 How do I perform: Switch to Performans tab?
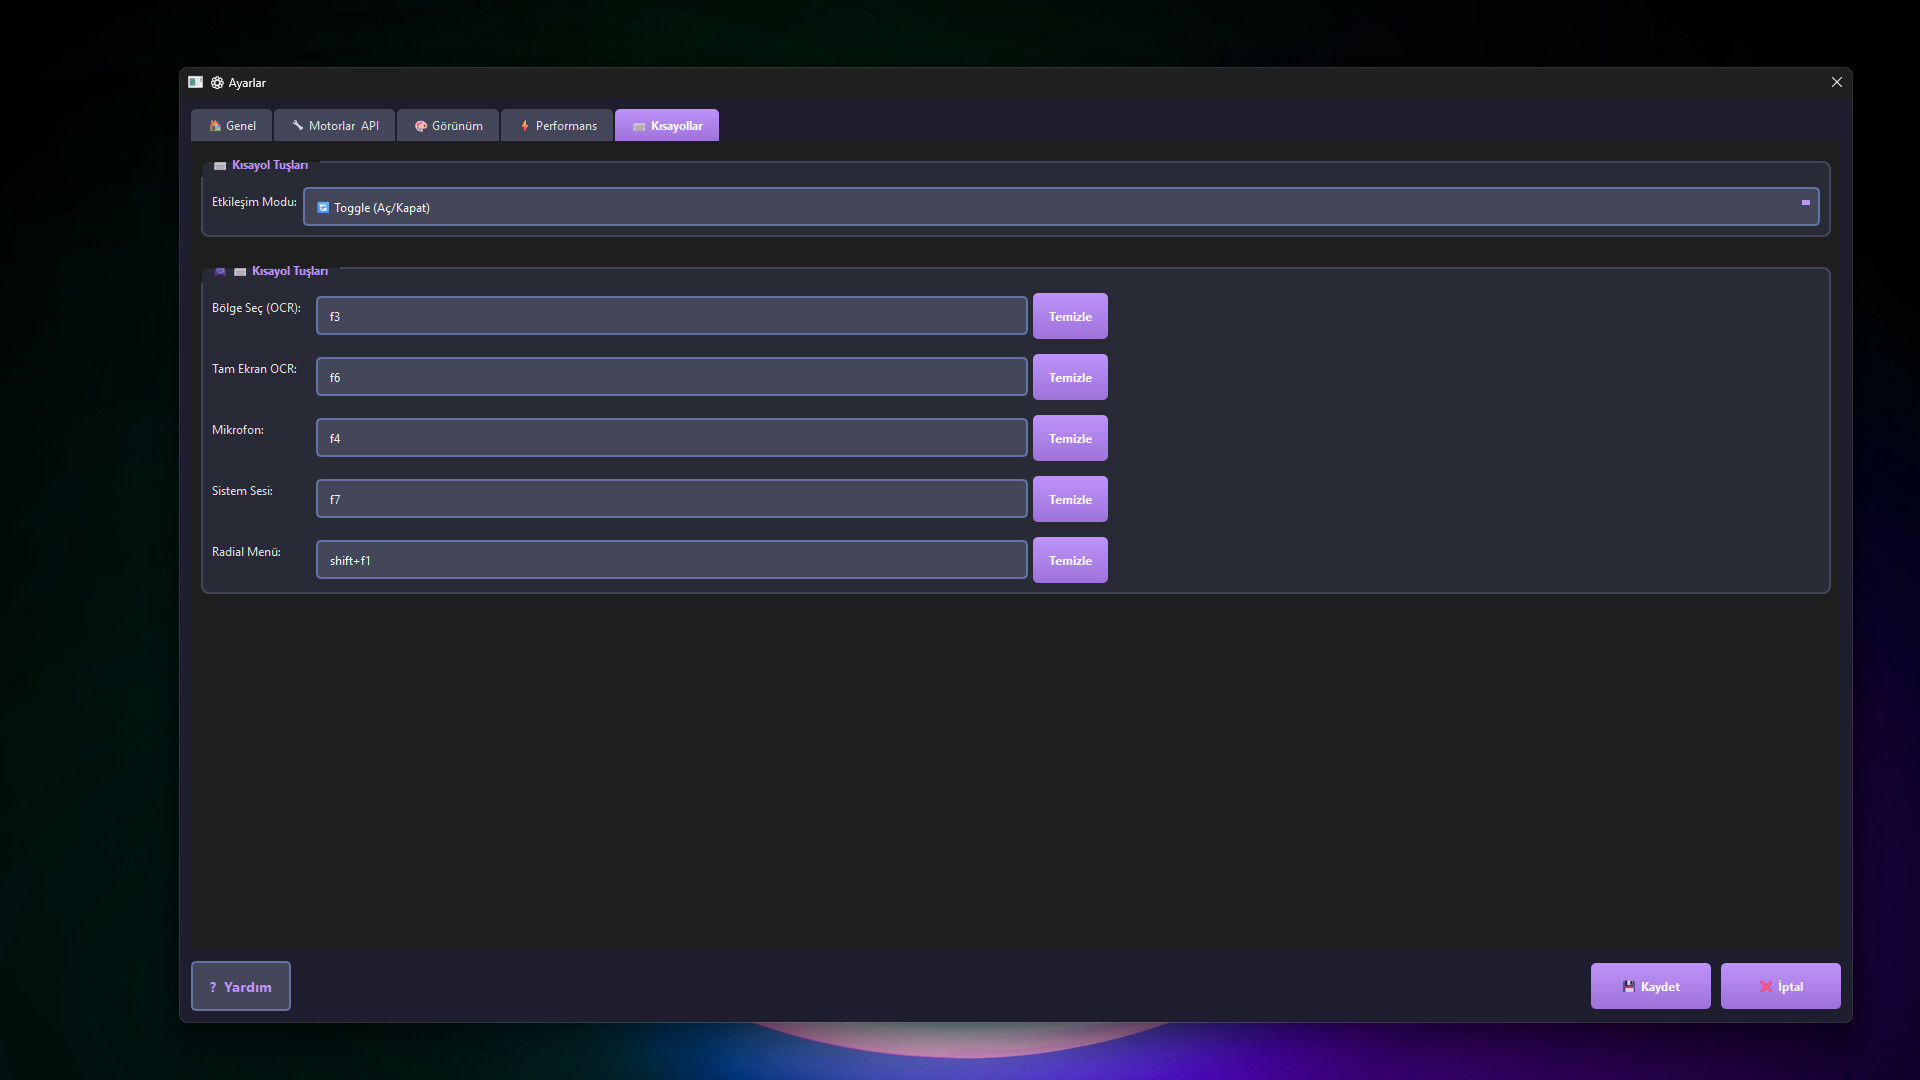click(557, 126)
